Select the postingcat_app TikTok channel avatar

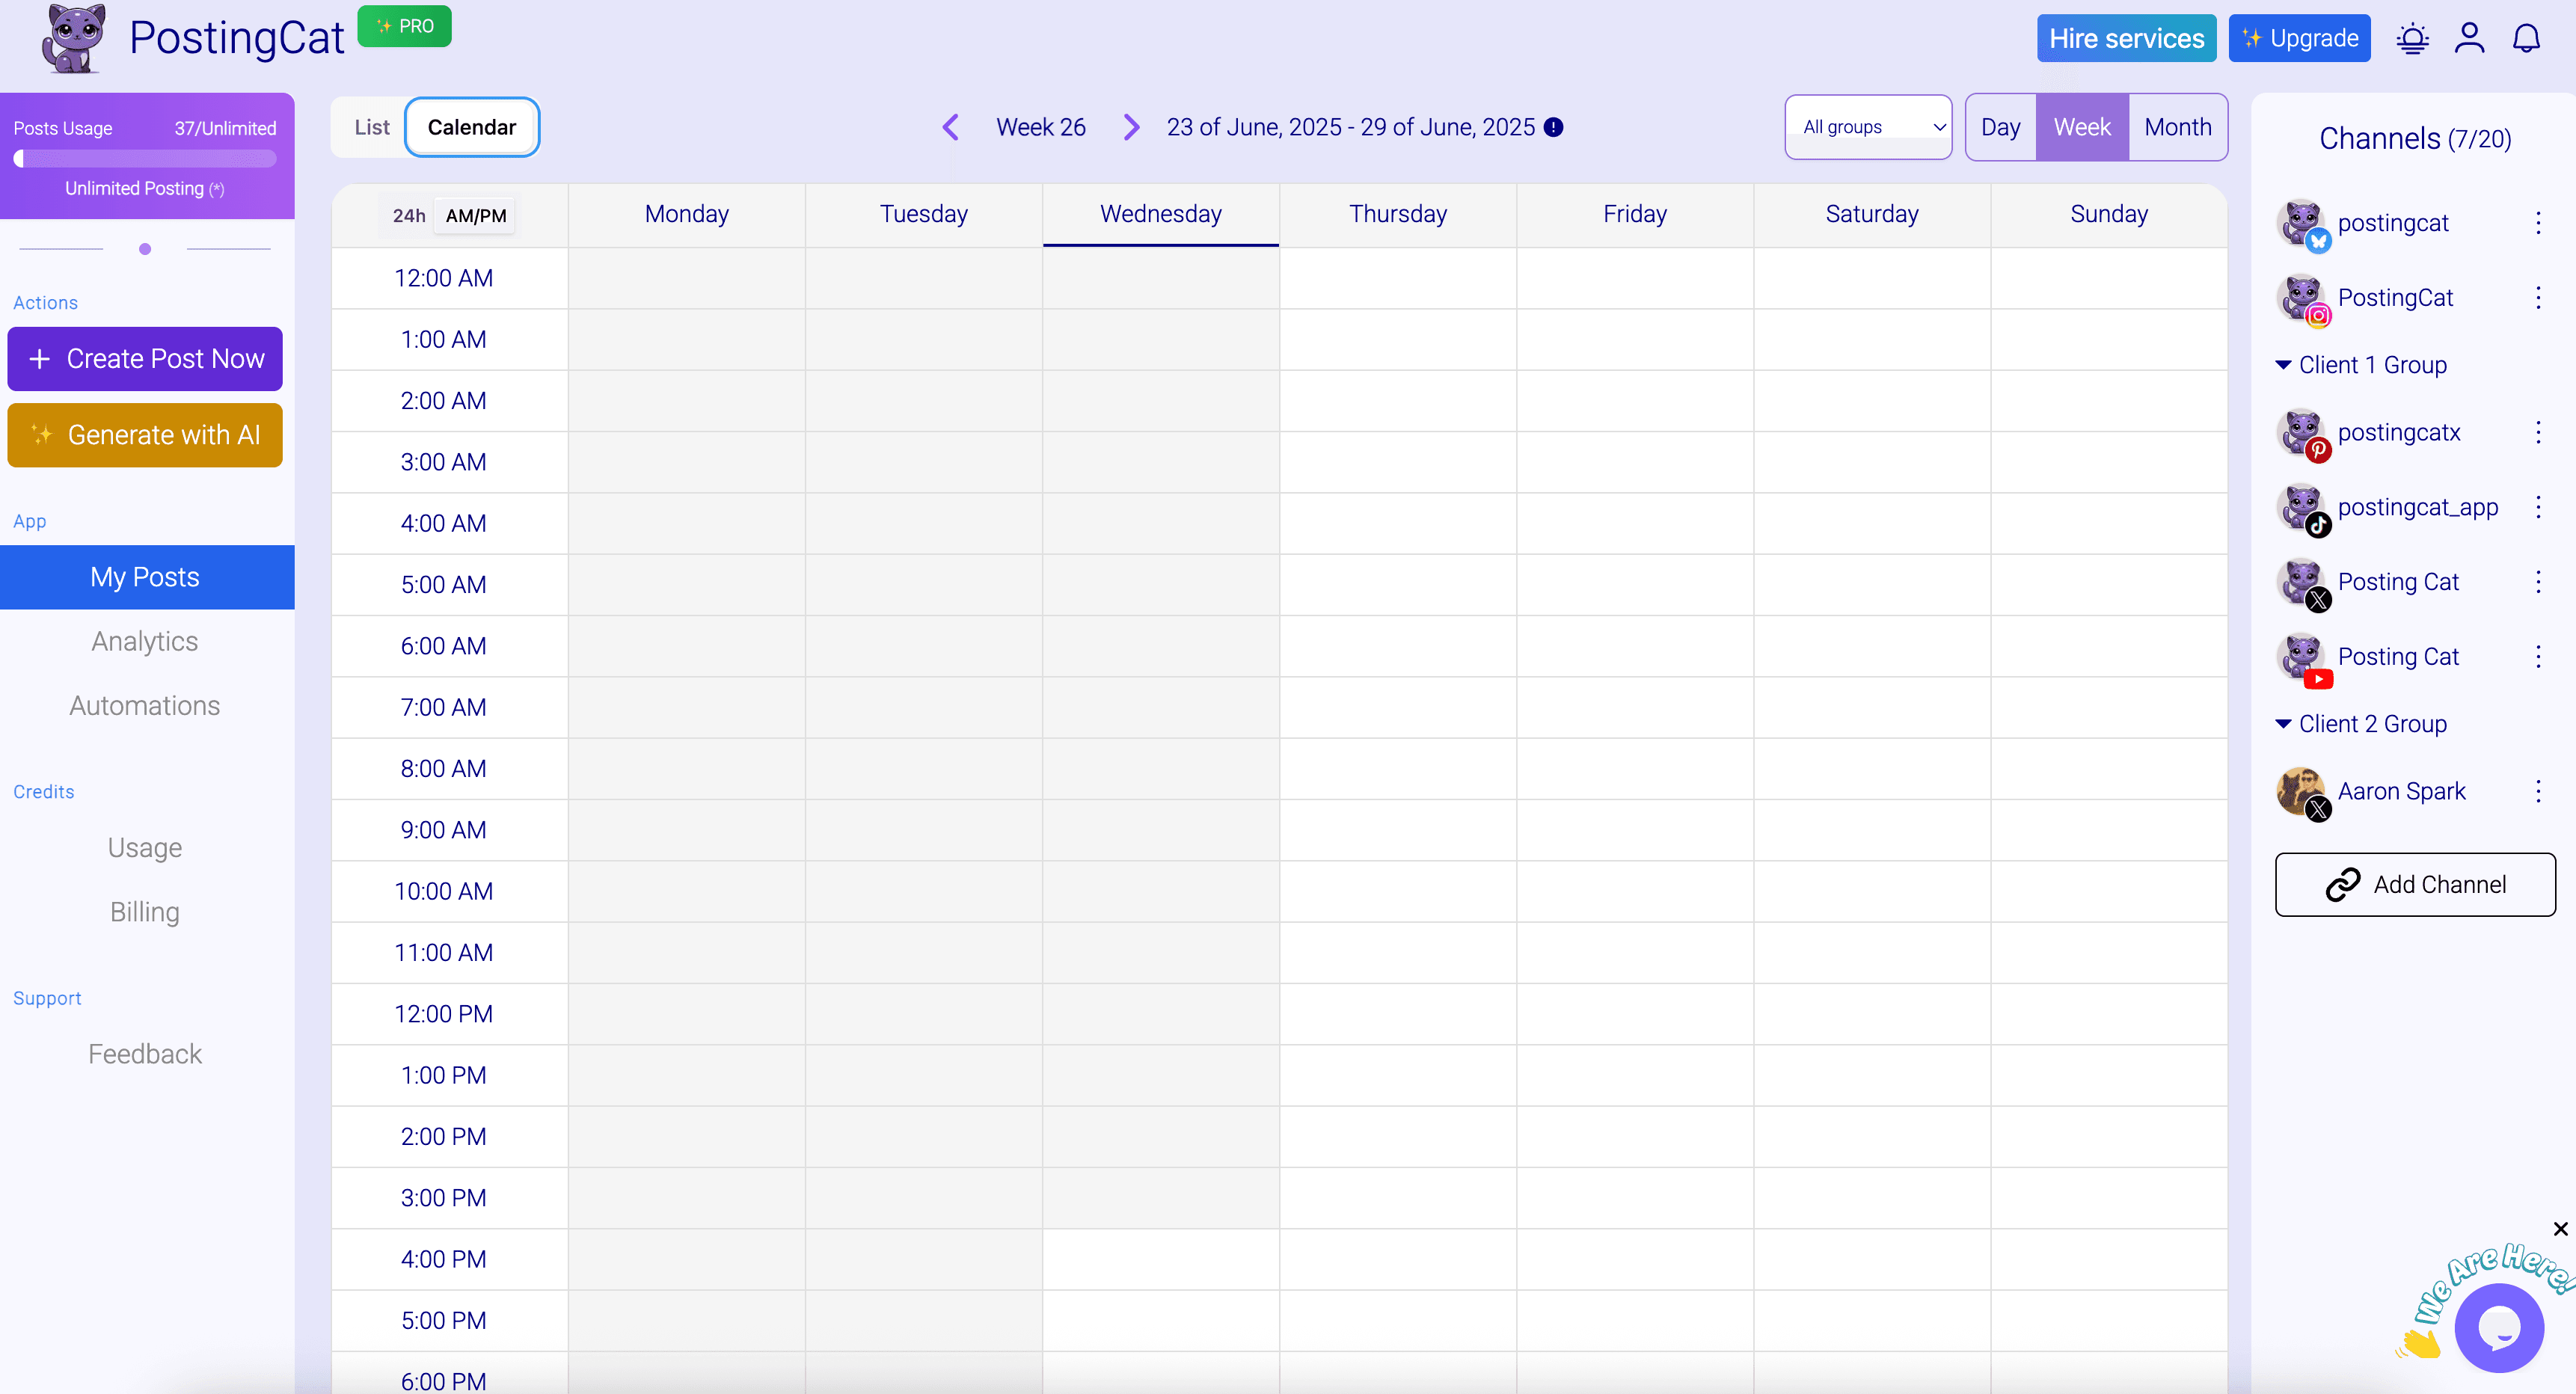[x=2303, y=509]
